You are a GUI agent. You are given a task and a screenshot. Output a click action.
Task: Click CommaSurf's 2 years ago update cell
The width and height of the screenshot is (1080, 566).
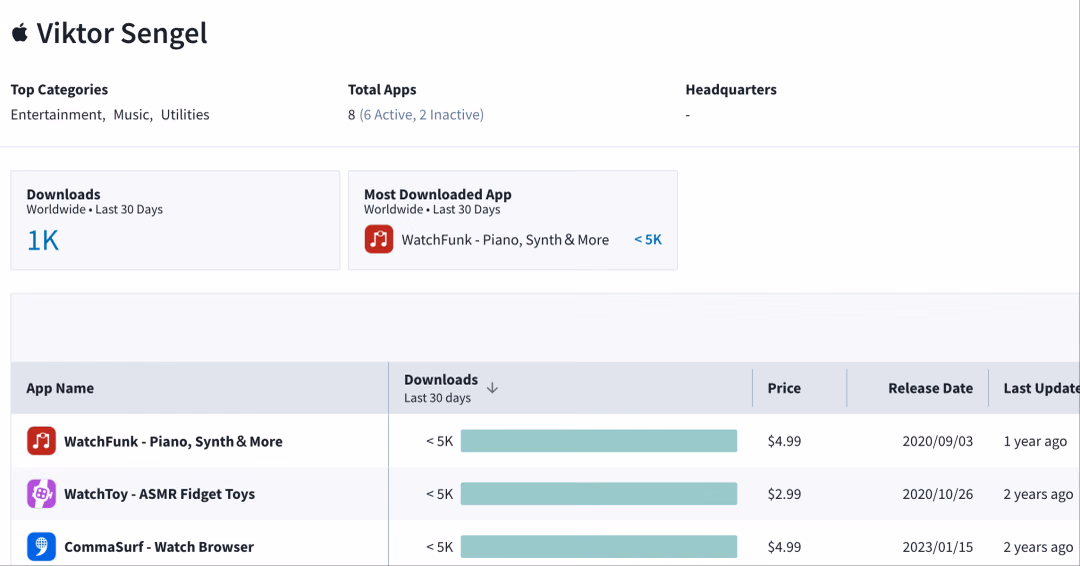click(1038, 547)
